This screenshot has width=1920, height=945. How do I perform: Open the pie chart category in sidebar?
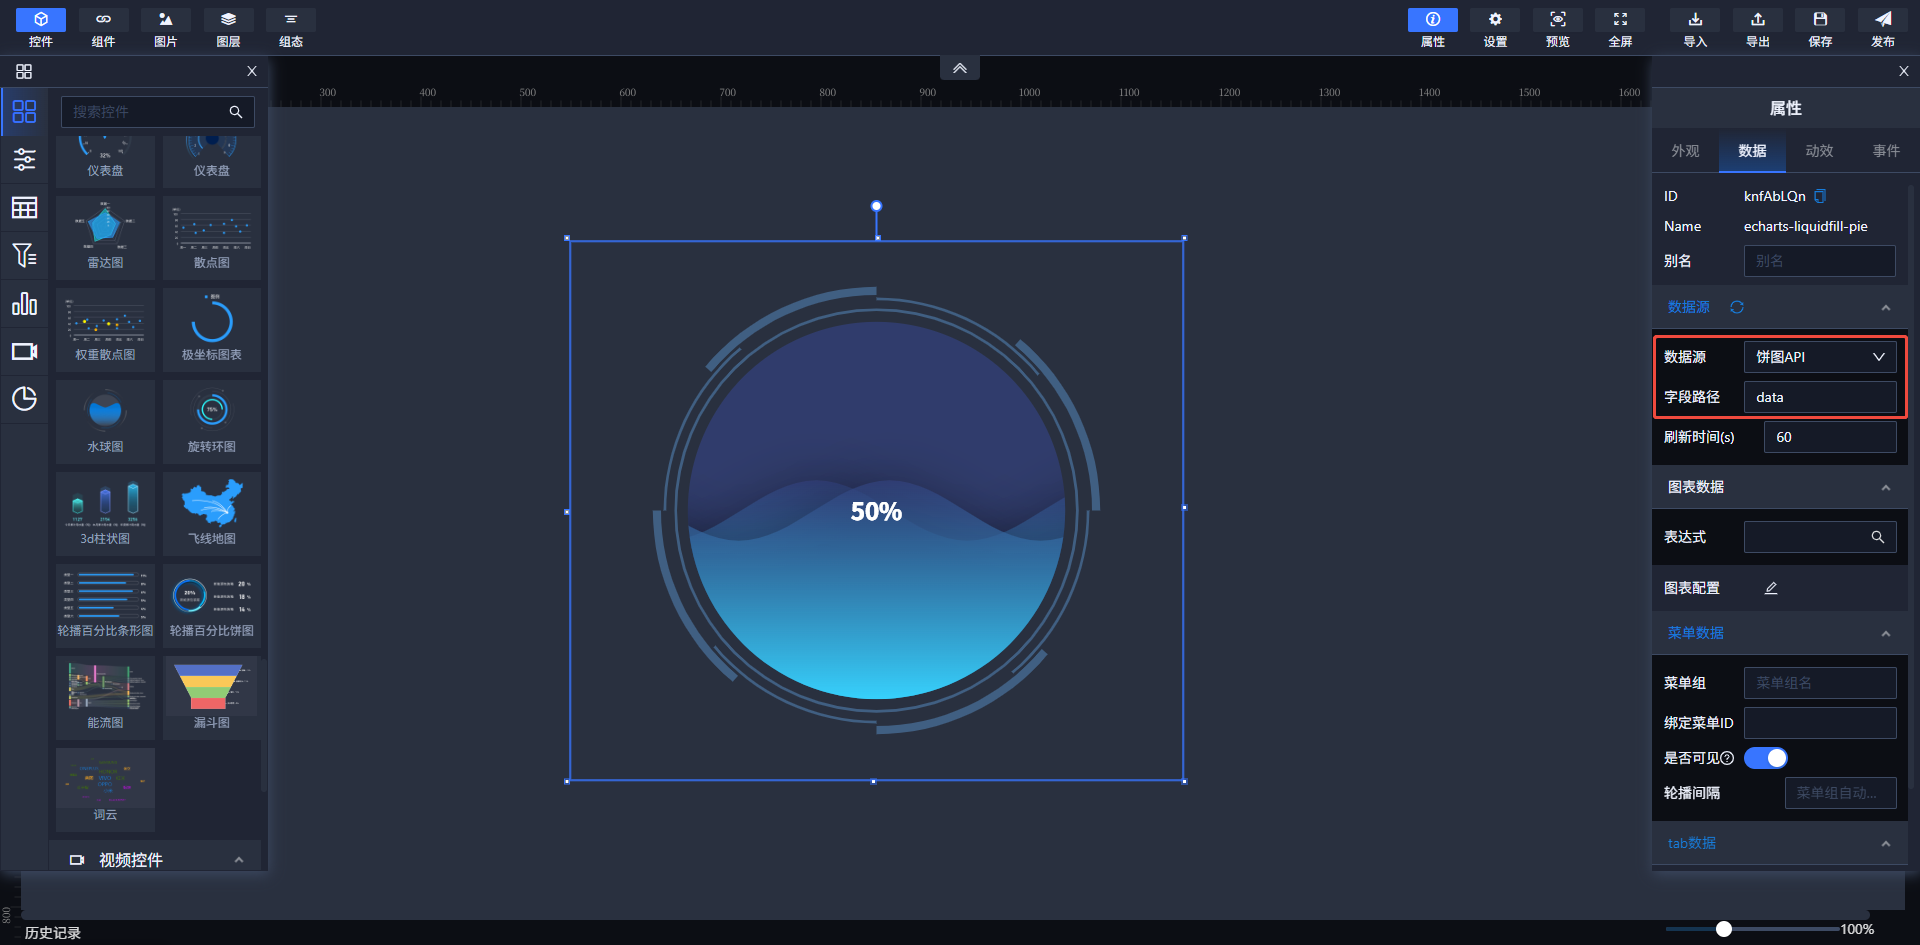click(x=24, y=399)
